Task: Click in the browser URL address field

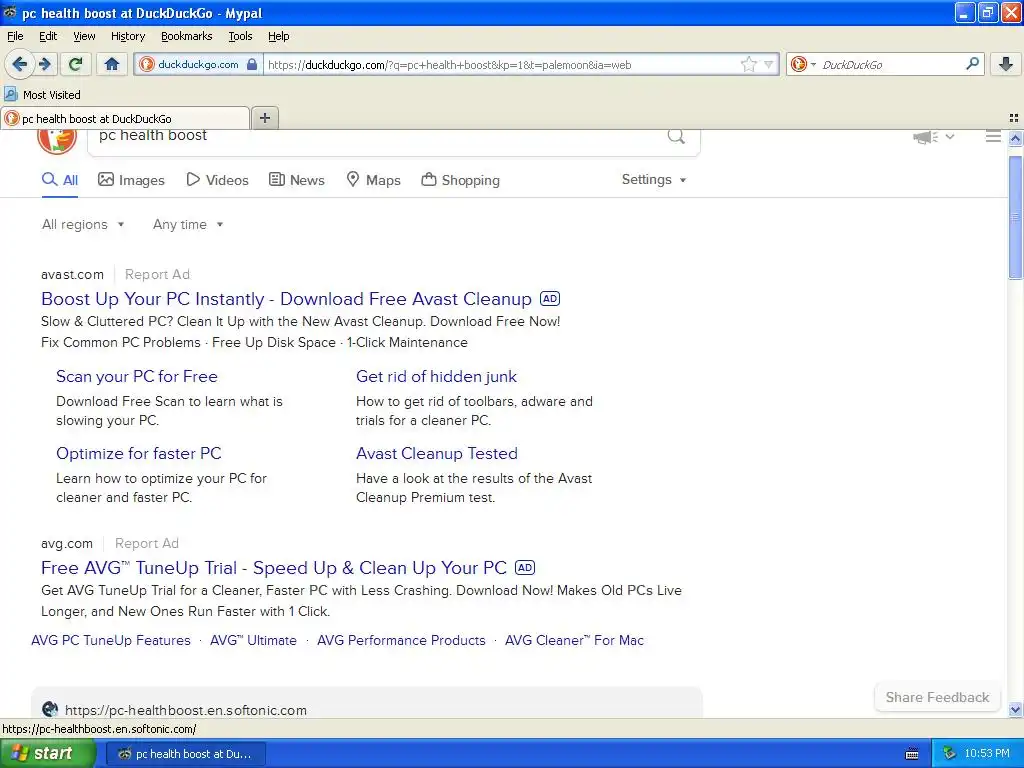Action: (x=500, y=64)
